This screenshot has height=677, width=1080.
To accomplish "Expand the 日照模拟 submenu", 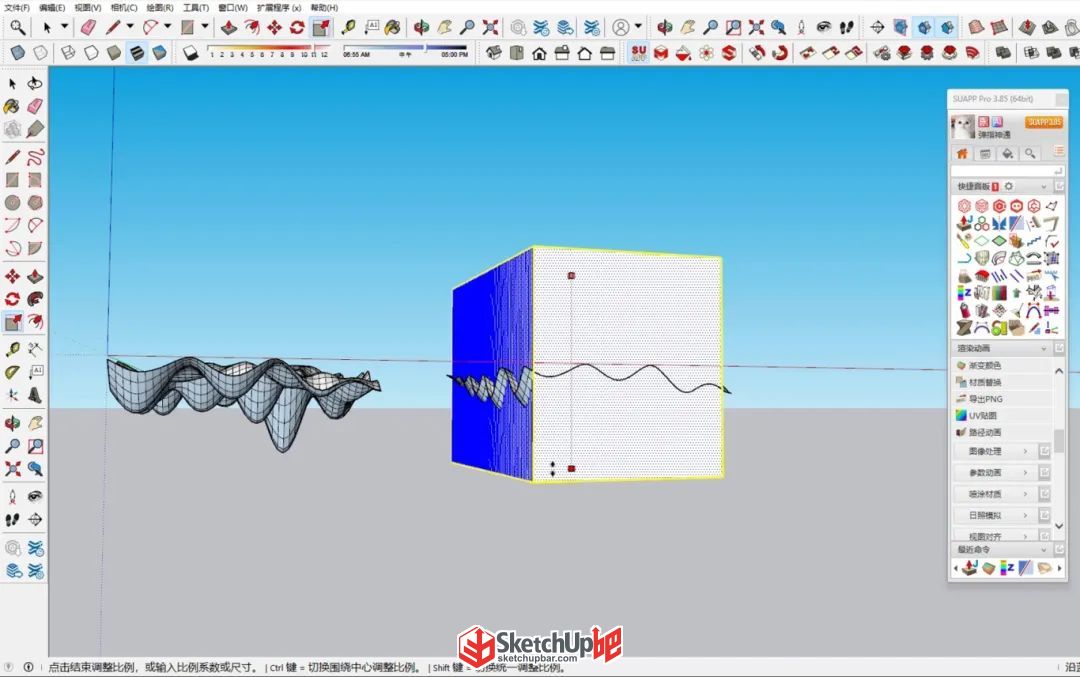I will coord(995,515).
